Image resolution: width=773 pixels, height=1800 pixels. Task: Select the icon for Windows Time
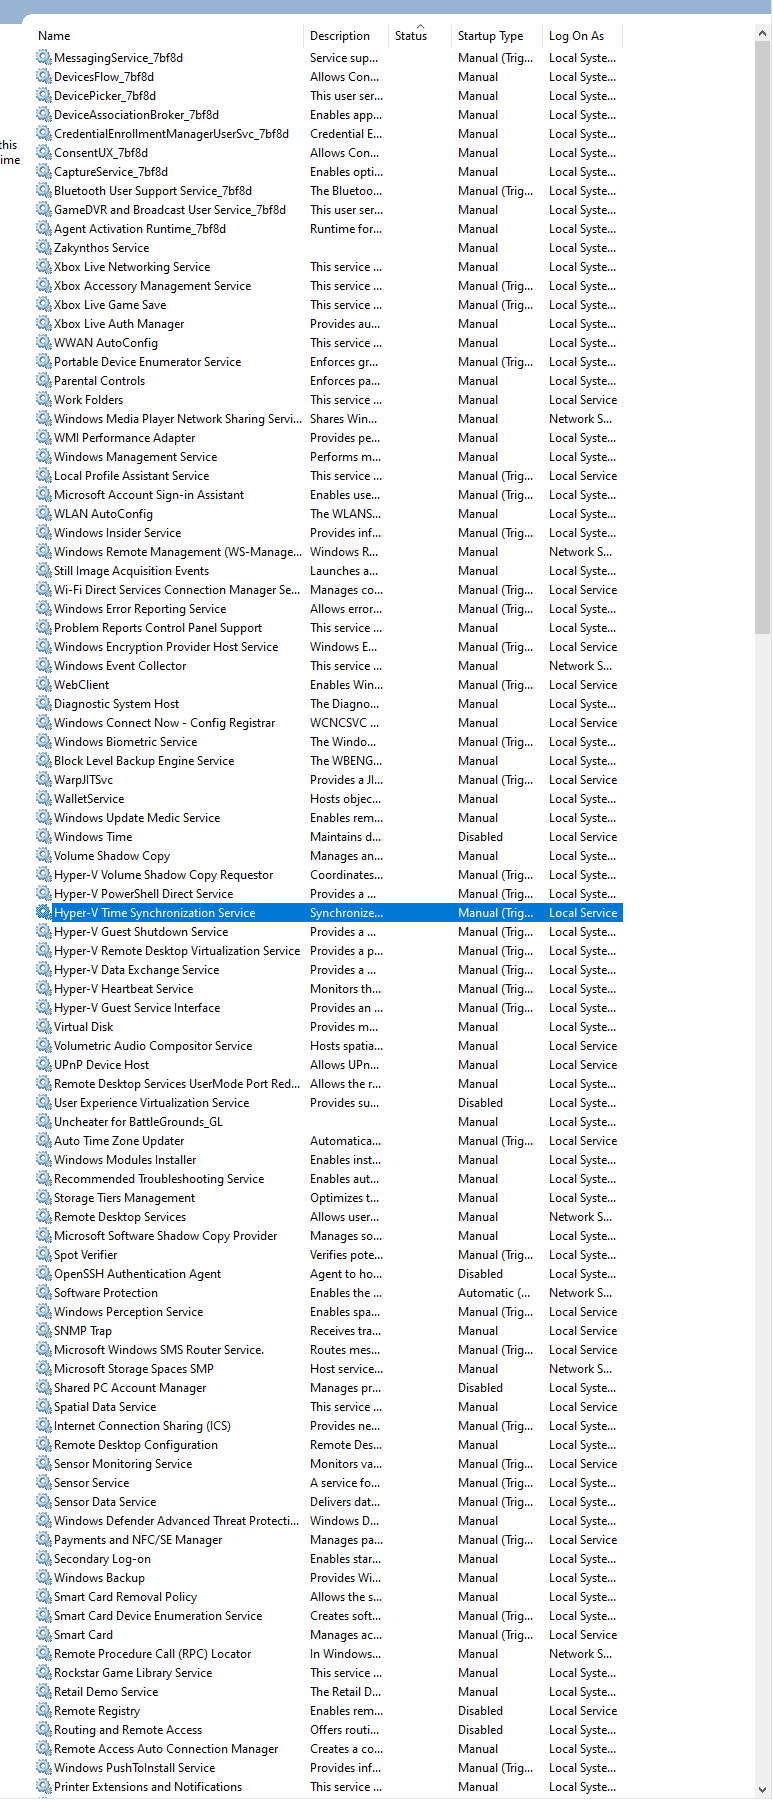[x=44, y=837]
